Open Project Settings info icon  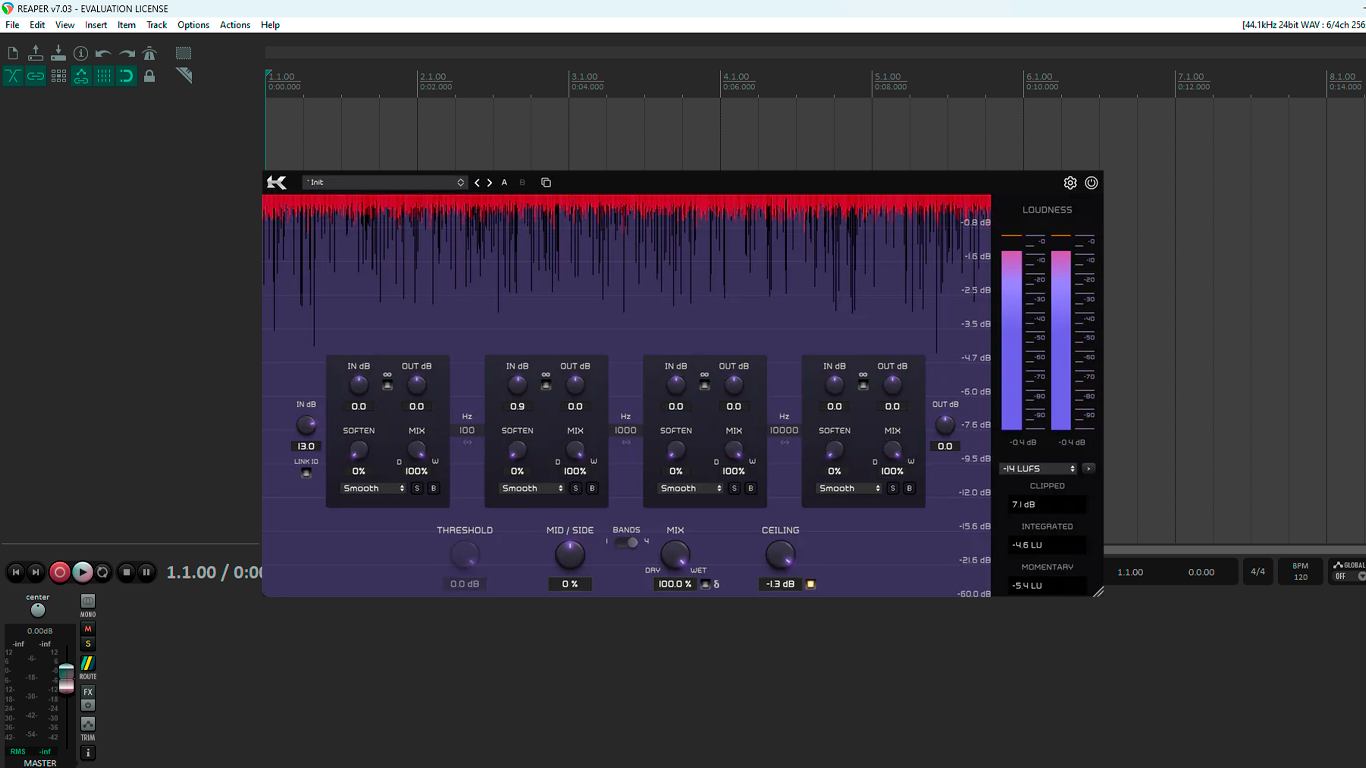(81, 53)
